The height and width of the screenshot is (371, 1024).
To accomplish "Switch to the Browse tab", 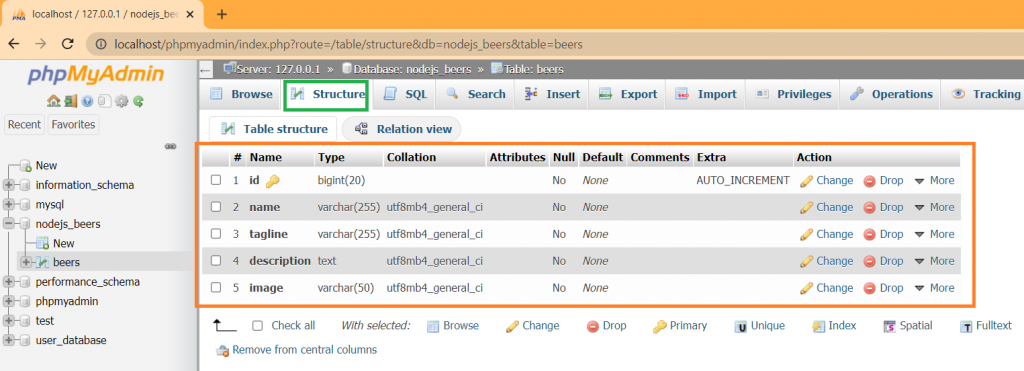I will 241,94.
